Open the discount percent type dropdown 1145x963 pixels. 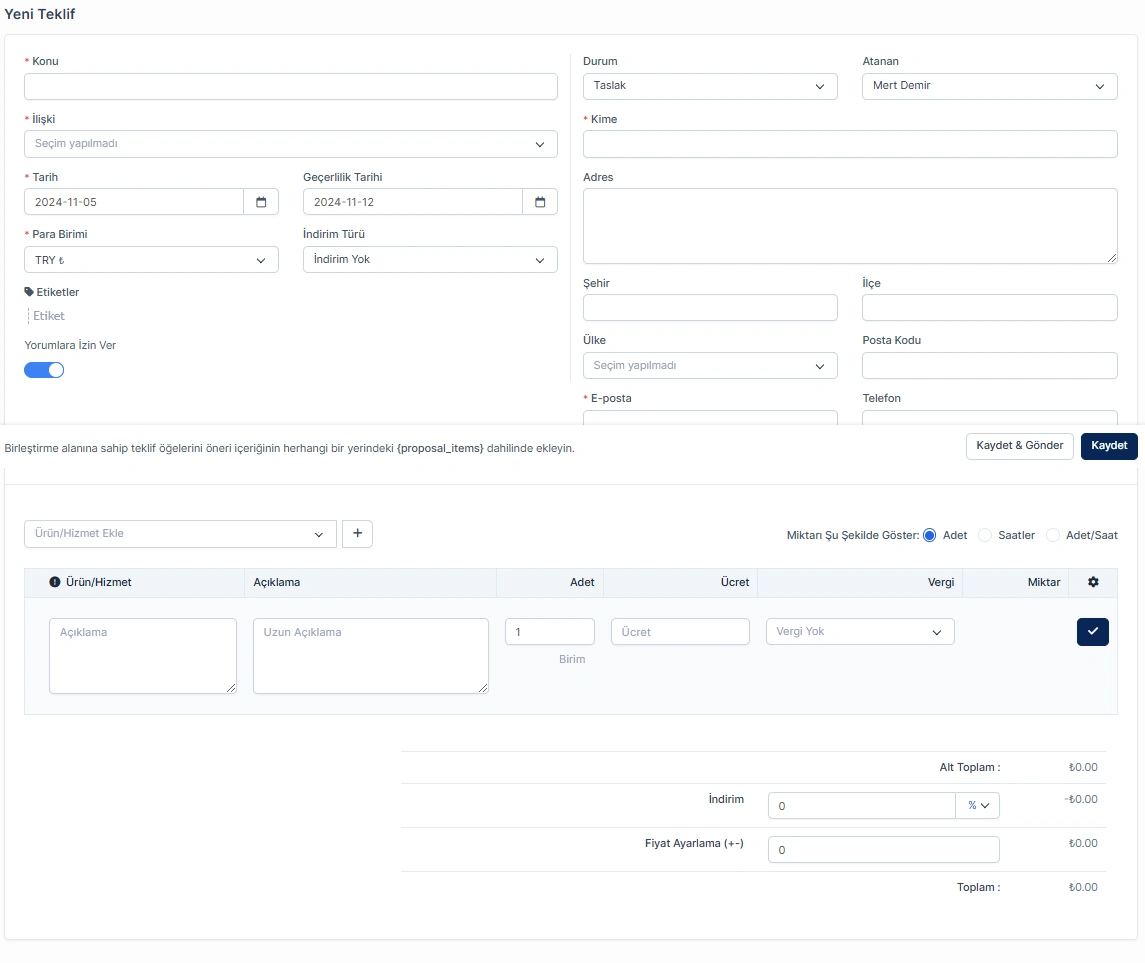click(977, 805)
